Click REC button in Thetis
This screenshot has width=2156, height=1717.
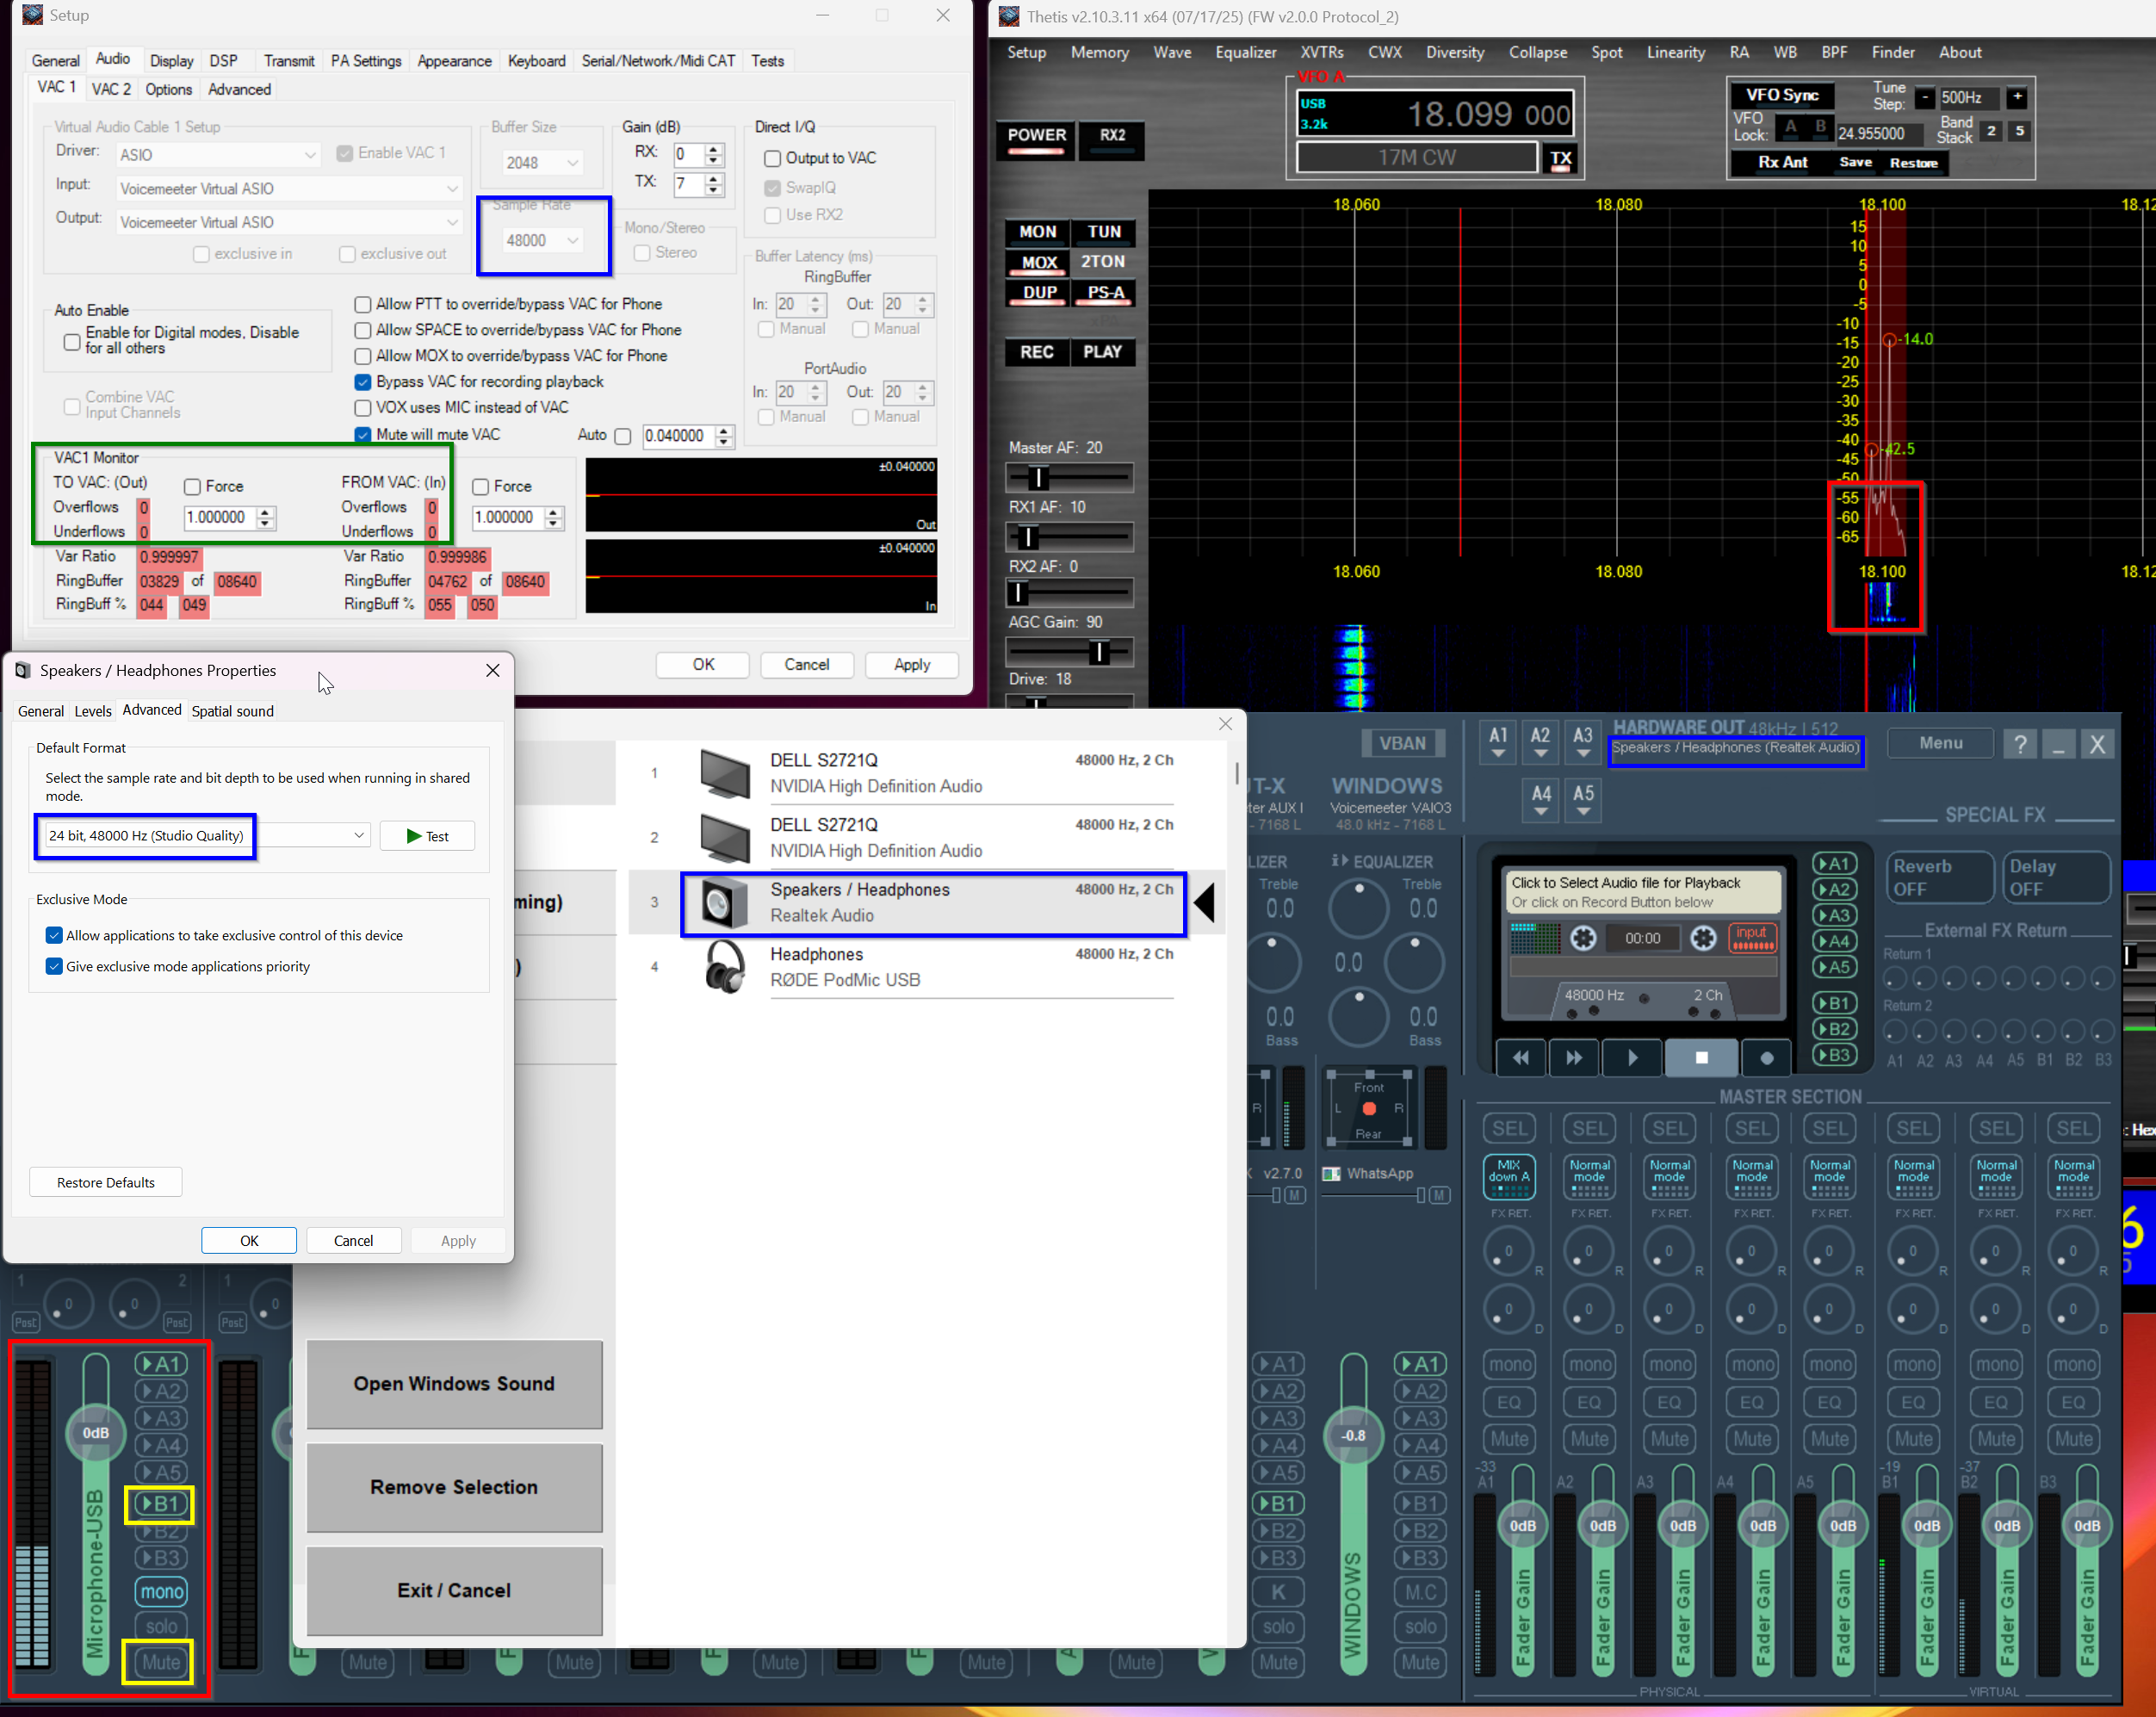(1037, 352)
